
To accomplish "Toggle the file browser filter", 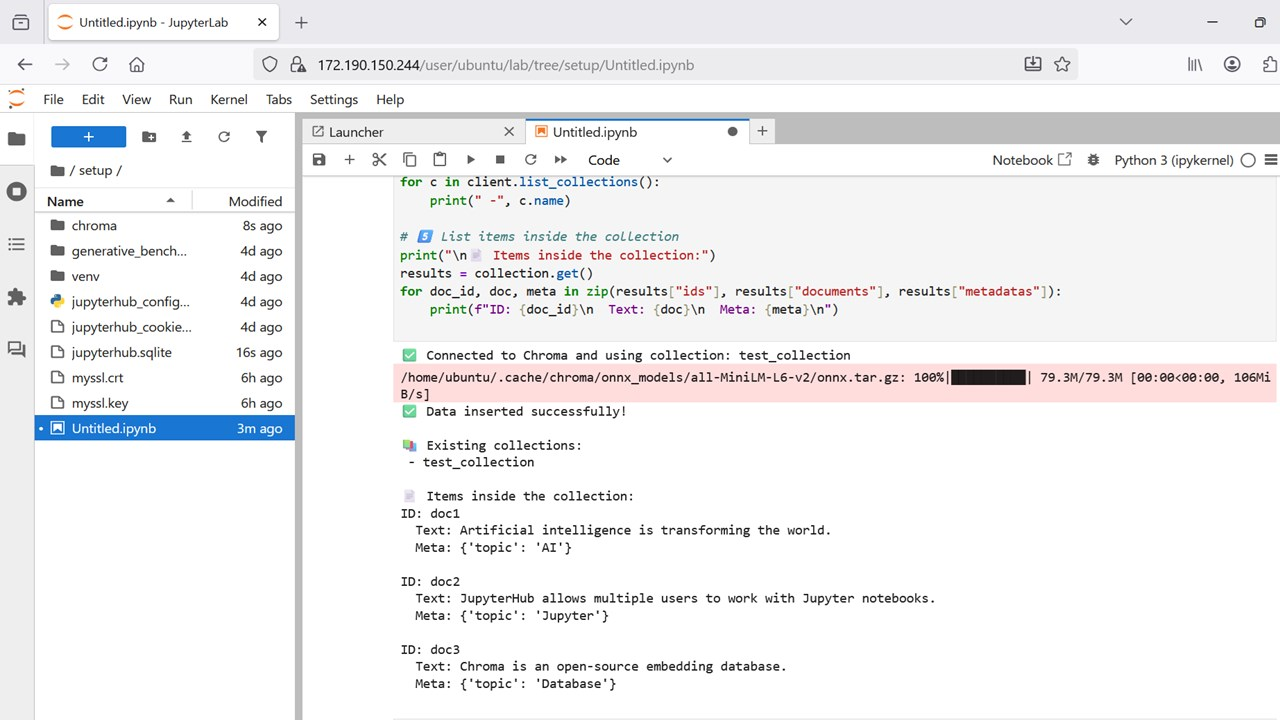I will pos(261,137).
